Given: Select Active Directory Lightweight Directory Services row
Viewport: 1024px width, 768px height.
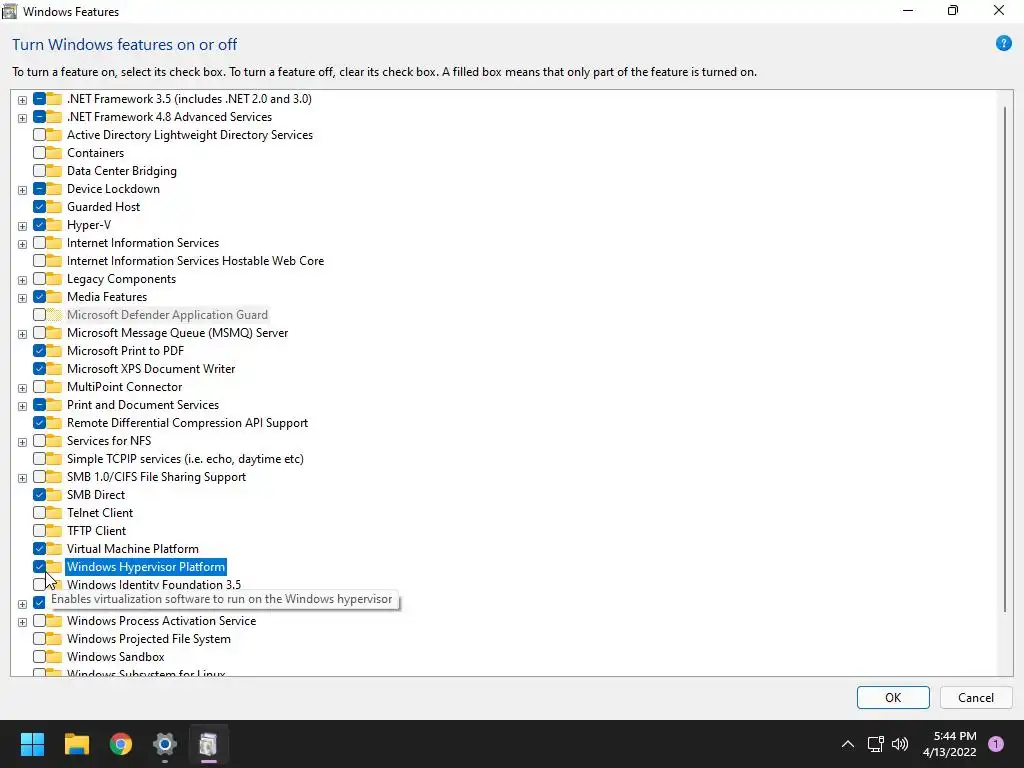Looking at the screenshot, I should (x=189, y=135).
